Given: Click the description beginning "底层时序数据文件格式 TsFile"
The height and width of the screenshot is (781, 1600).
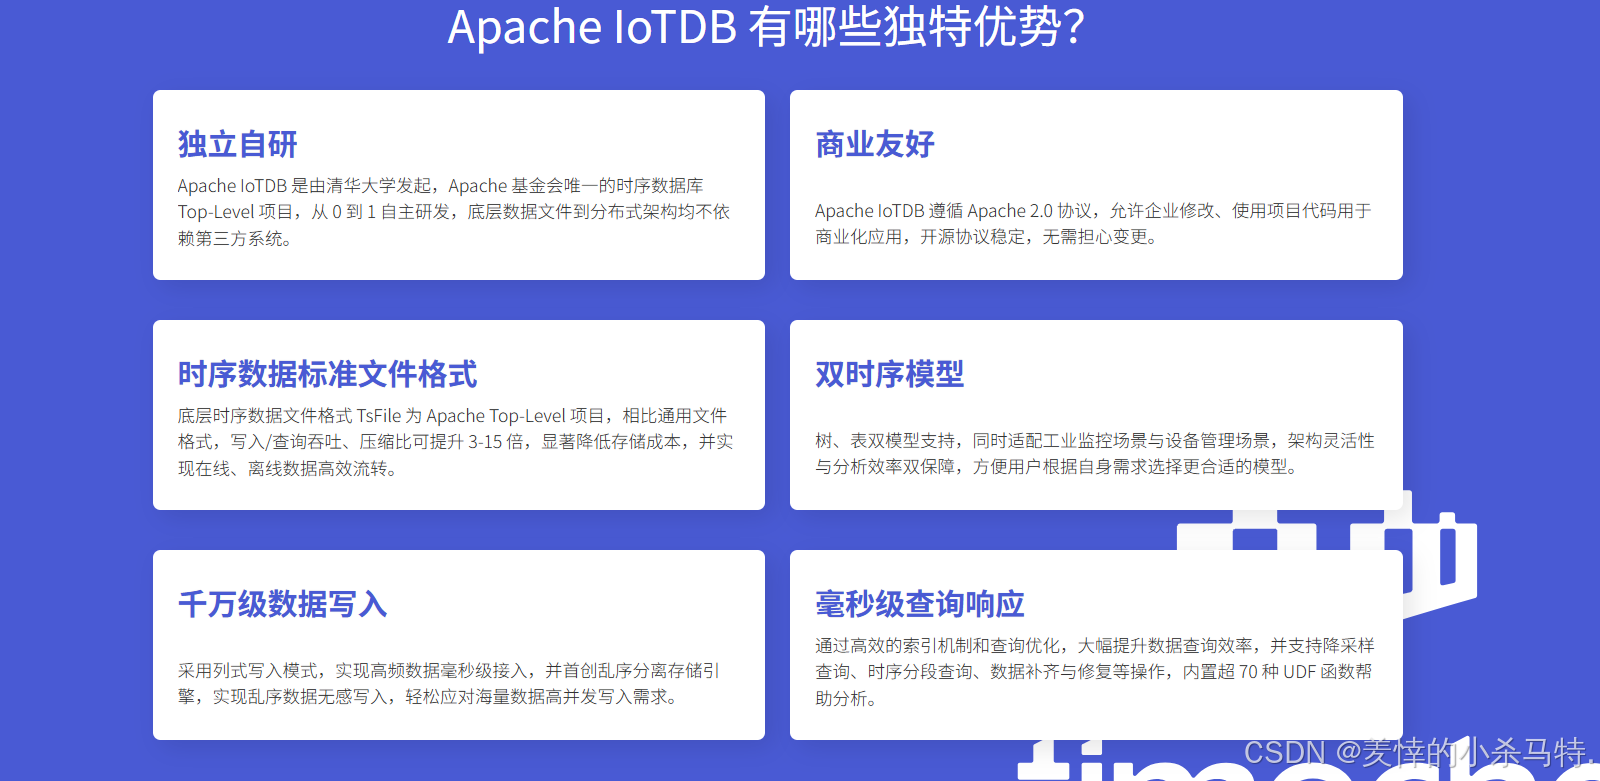Looking at the screenshot, I should 456,442.
